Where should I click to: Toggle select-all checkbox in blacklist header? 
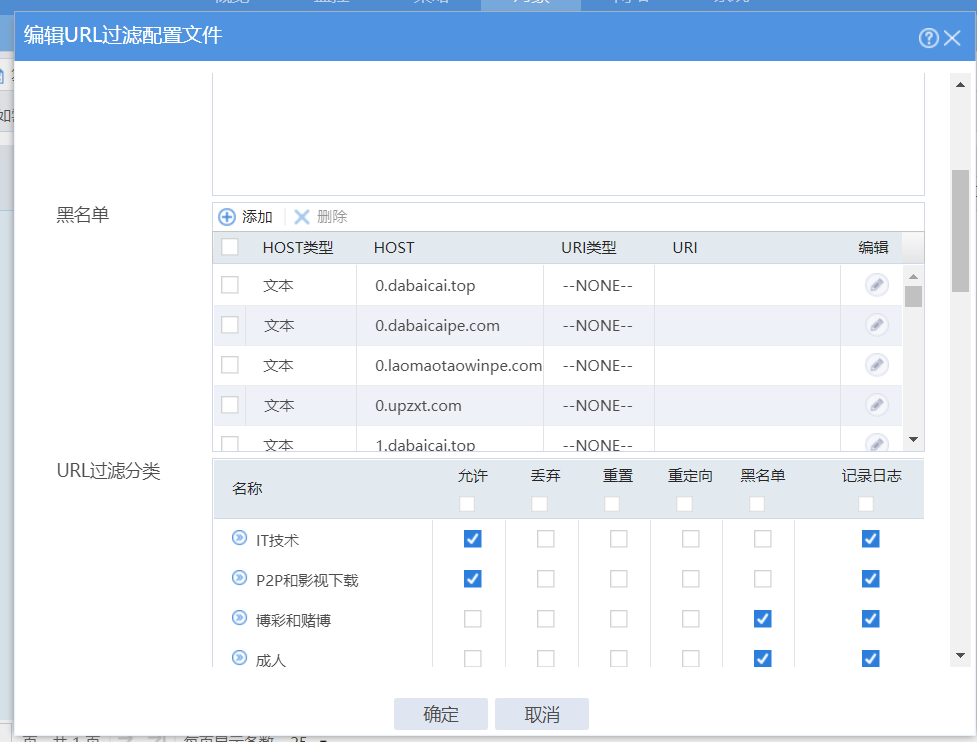[x=230, y=247]
